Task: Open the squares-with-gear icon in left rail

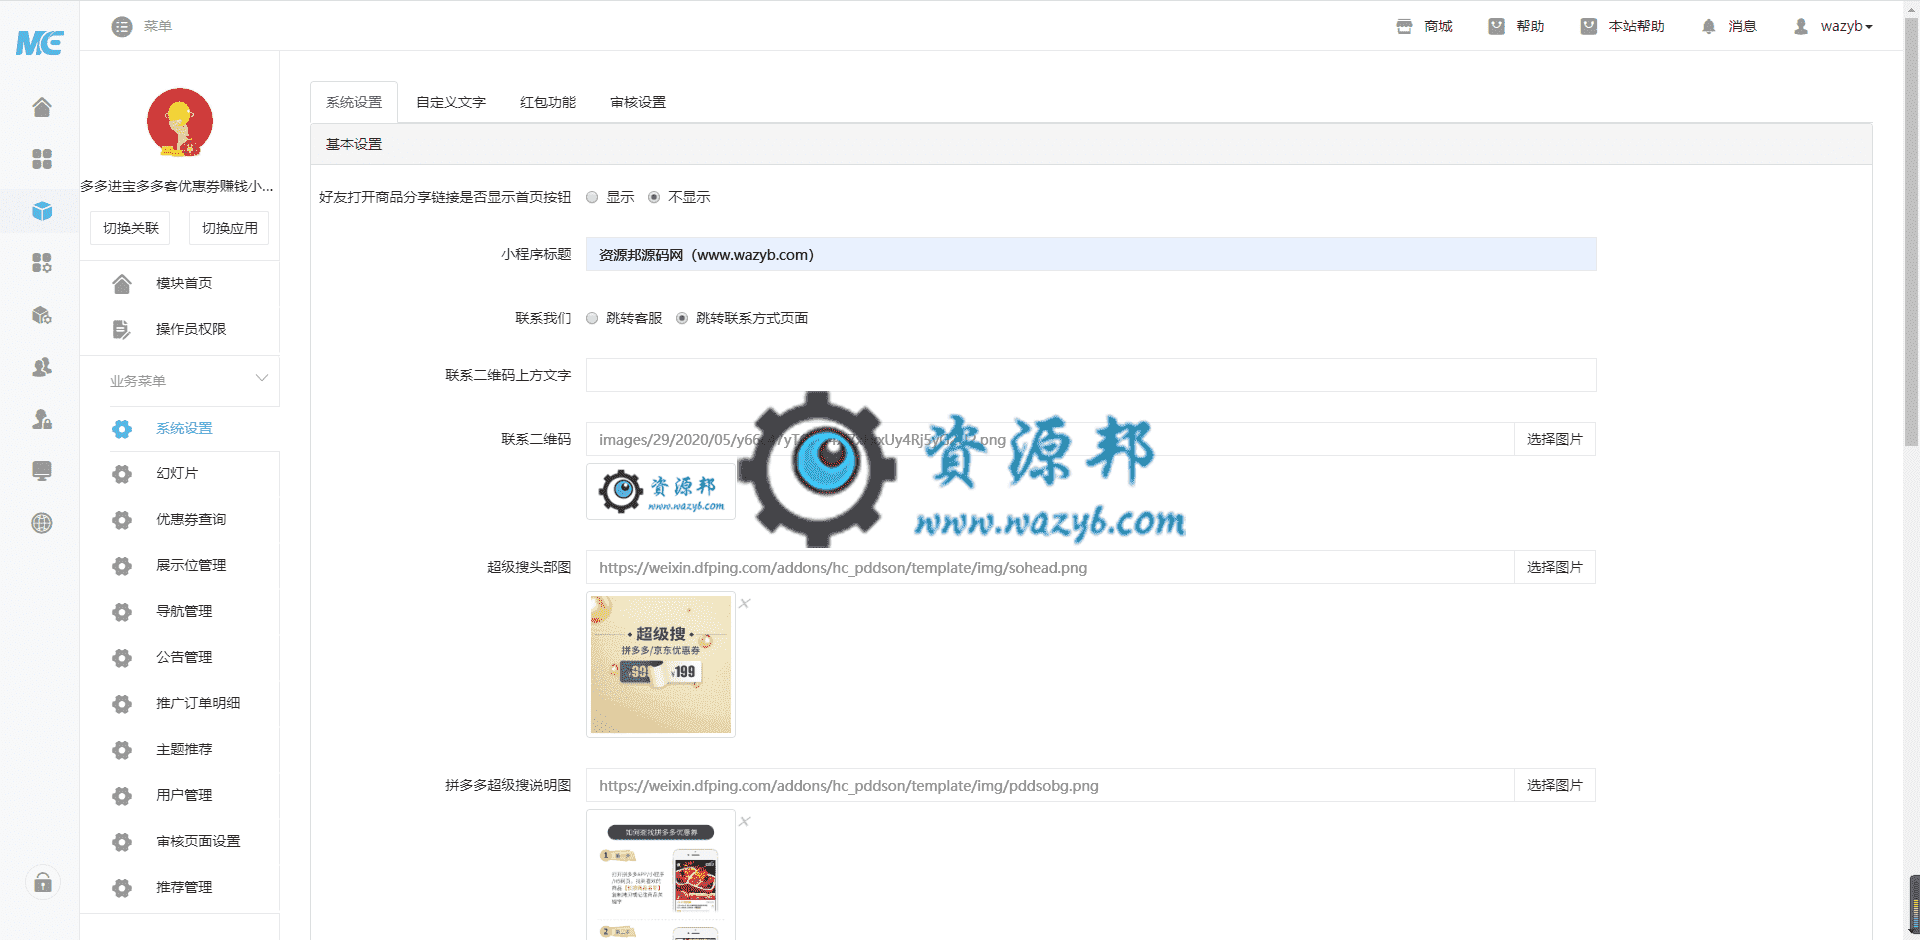Action: (41, 263)
